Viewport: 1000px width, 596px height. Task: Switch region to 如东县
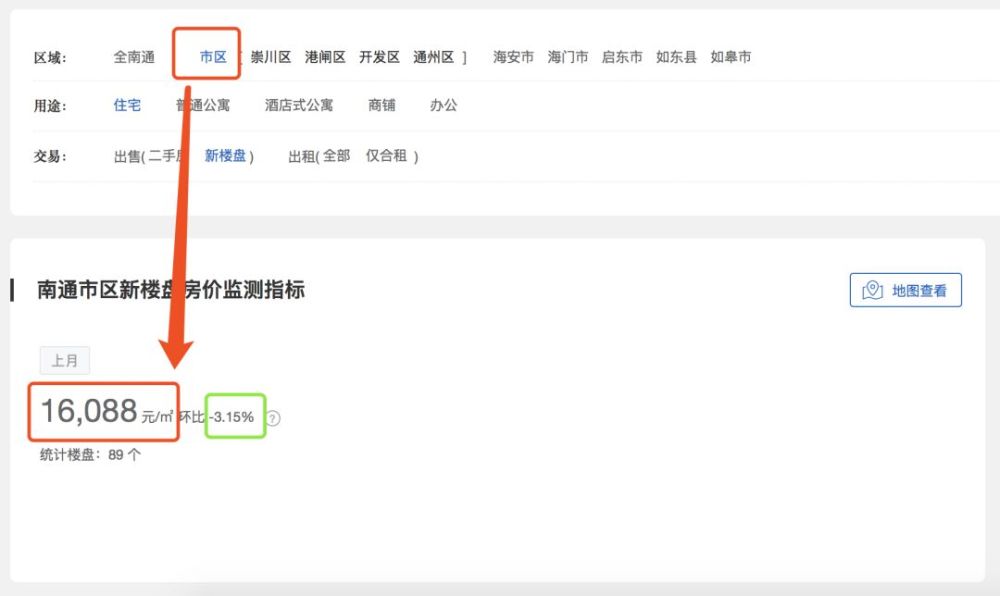[x=676, y=57]
